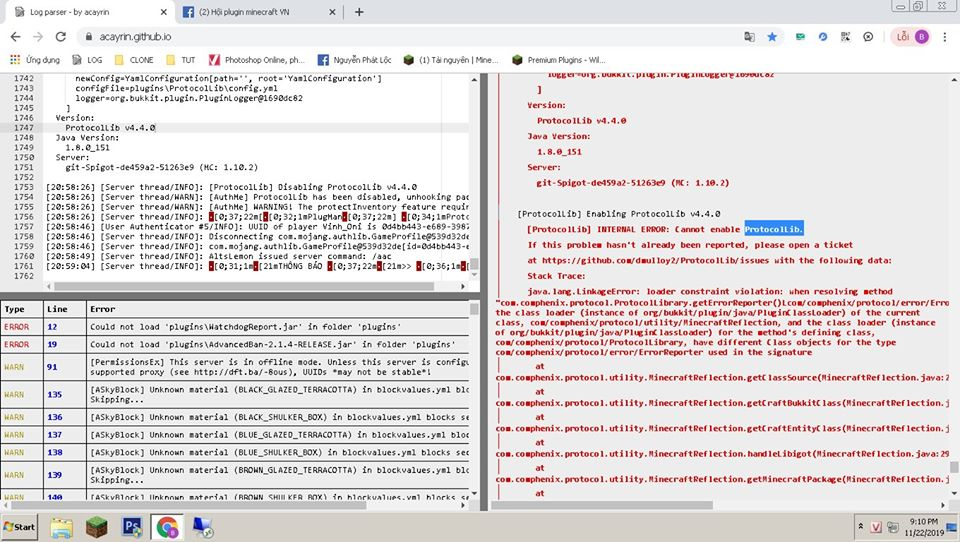This screenshot has height=542, width=960.
Task: Open the blue circular extension icon
Action: [x=823, y=37]
